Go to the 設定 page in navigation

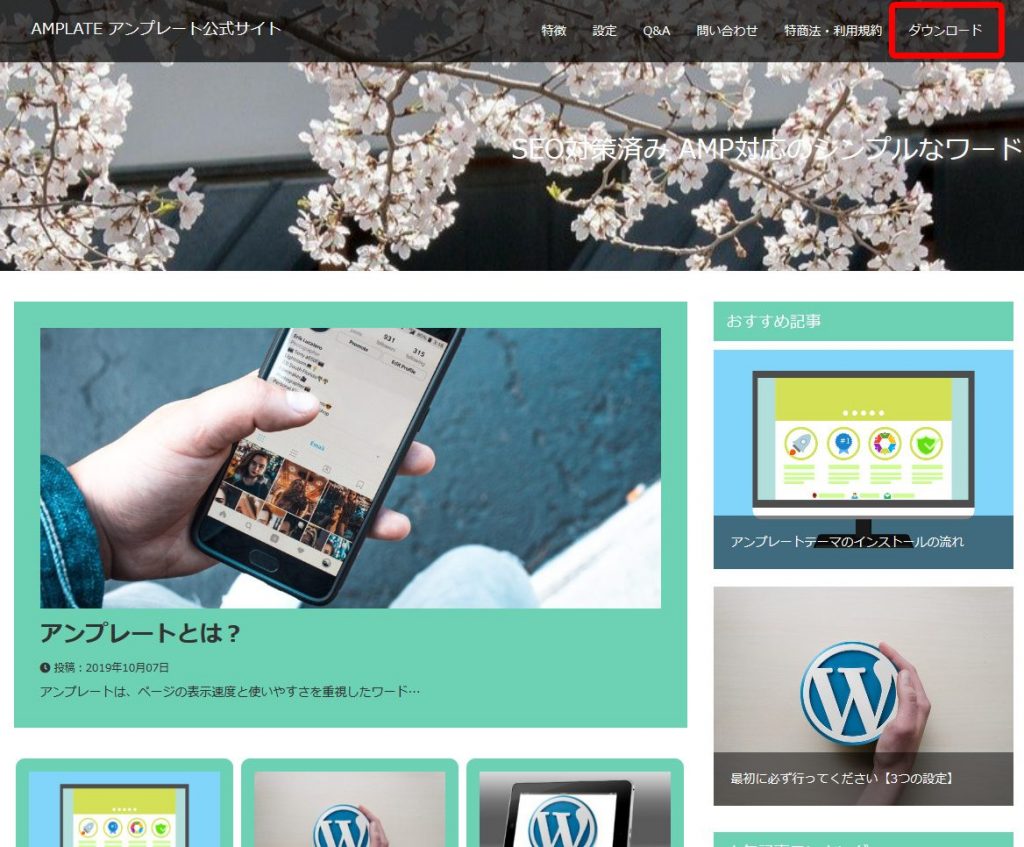click(x=605, y=31)
